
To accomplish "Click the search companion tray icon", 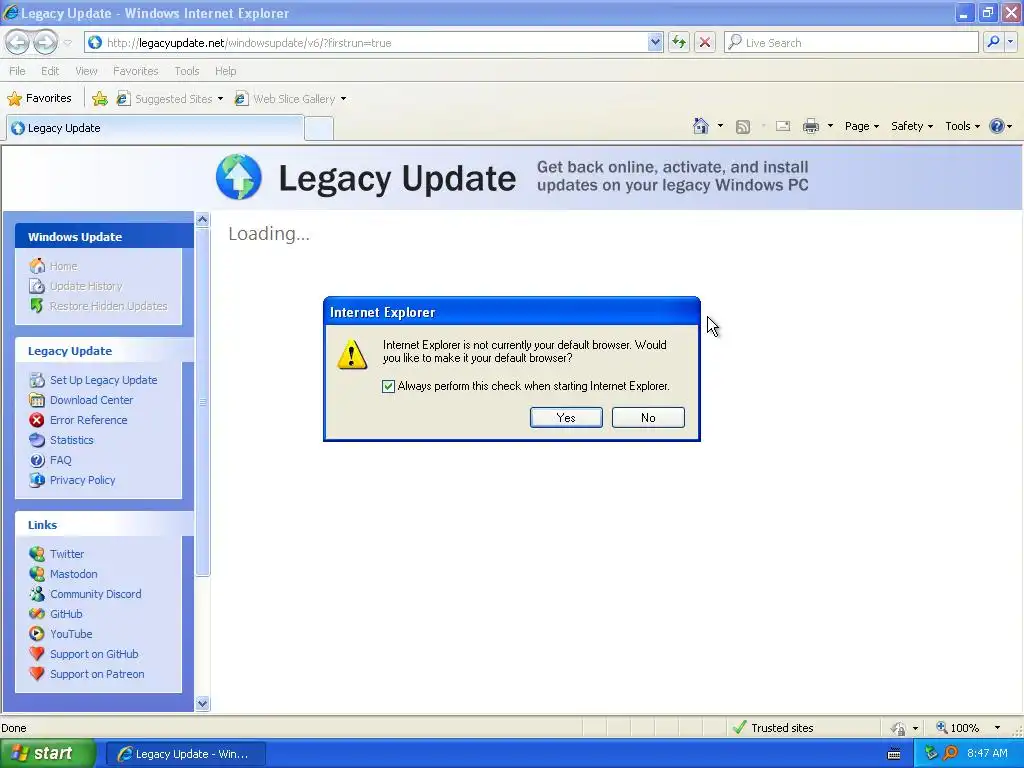I will [x=950, y=753].
